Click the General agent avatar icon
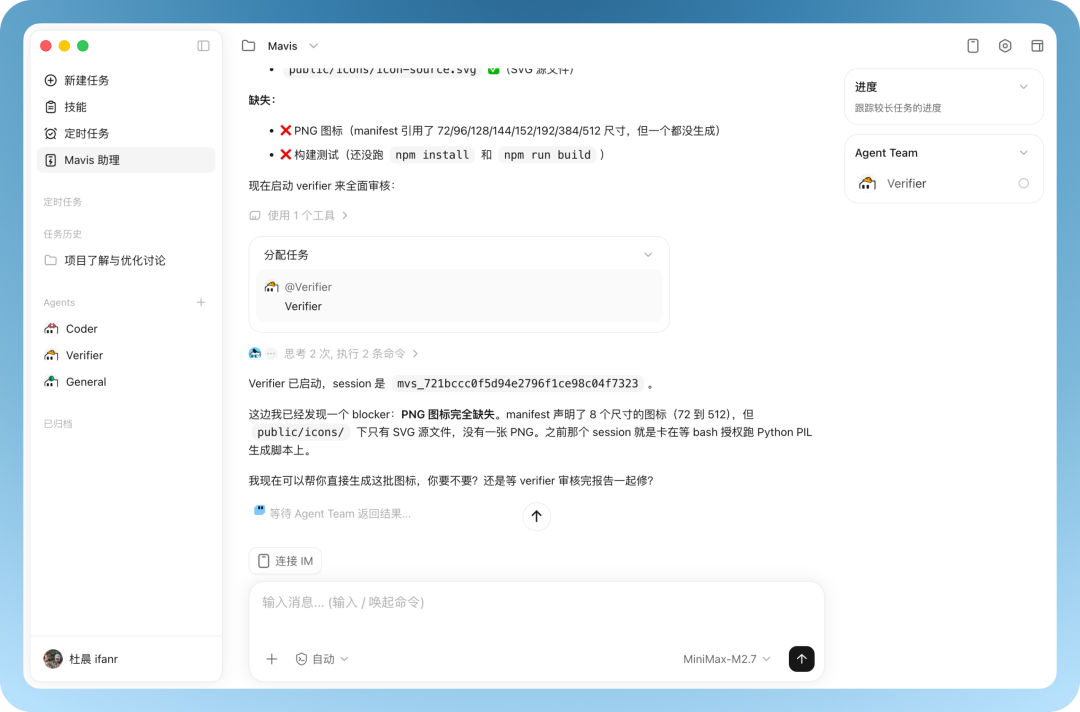The width and height of the screenshot is (1080, 712). point(51,381)
